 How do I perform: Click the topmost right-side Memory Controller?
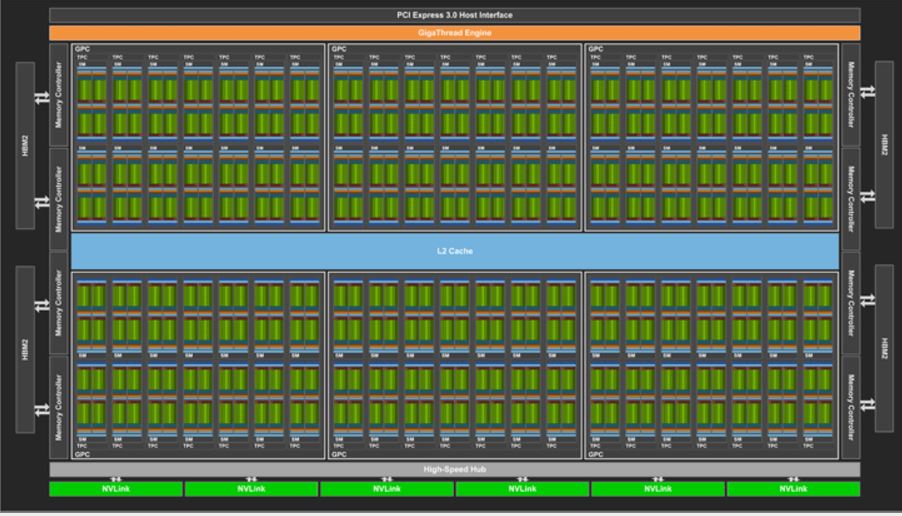tap(851, 95)
